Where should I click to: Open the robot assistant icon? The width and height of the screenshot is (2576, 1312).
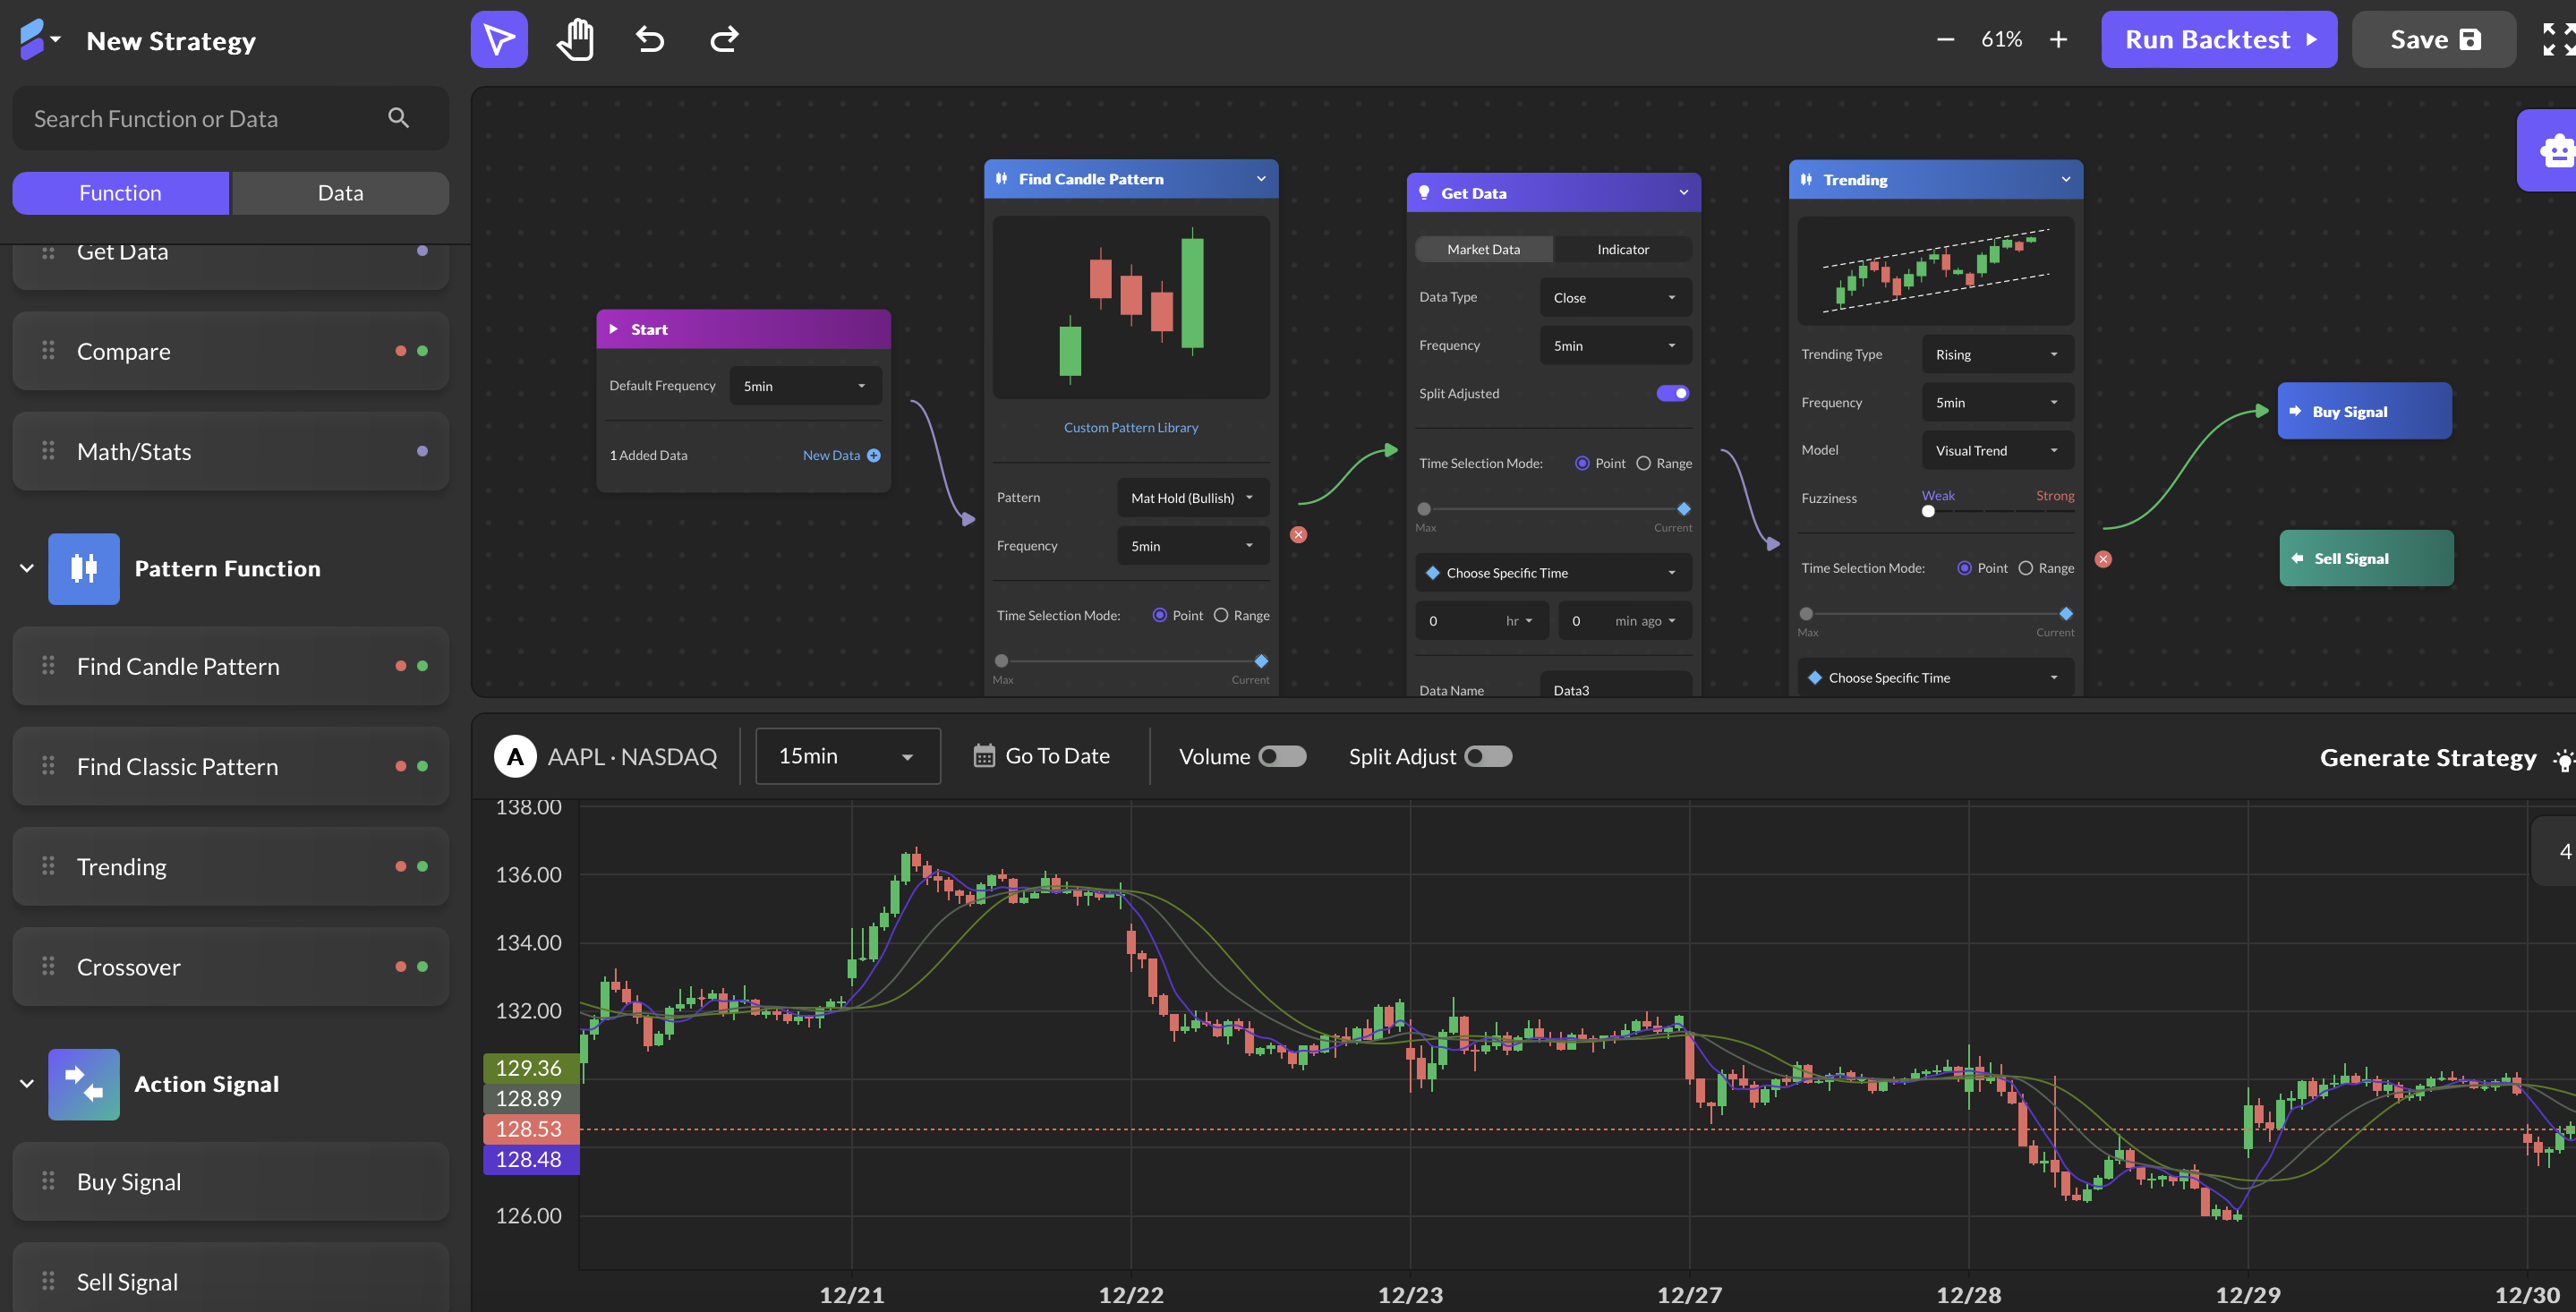coord(2555,150)
